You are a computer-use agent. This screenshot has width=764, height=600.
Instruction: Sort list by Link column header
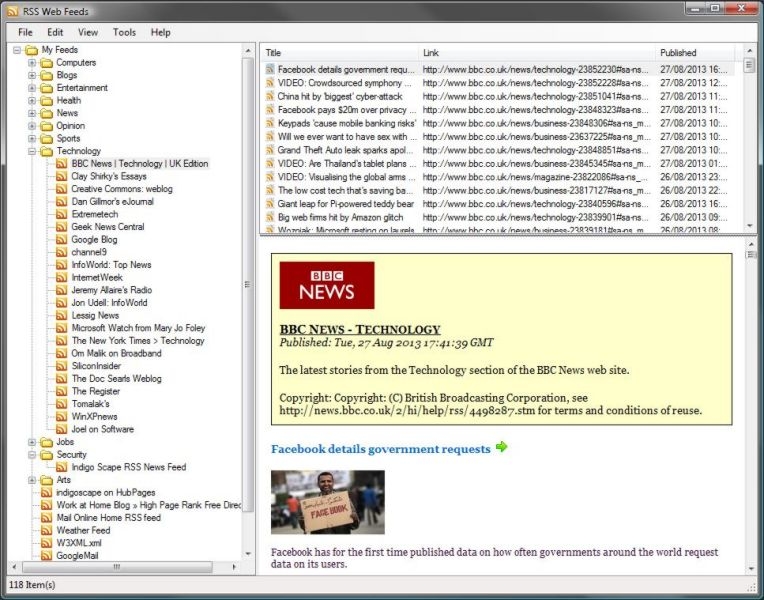coord(537,53)
